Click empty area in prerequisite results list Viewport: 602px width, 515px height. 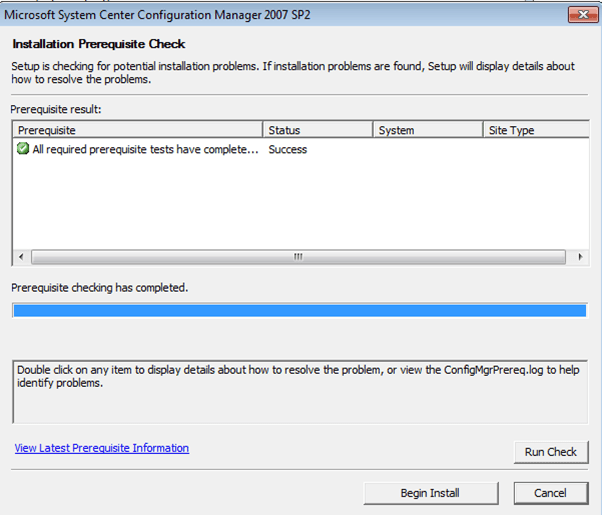point(300,205)
